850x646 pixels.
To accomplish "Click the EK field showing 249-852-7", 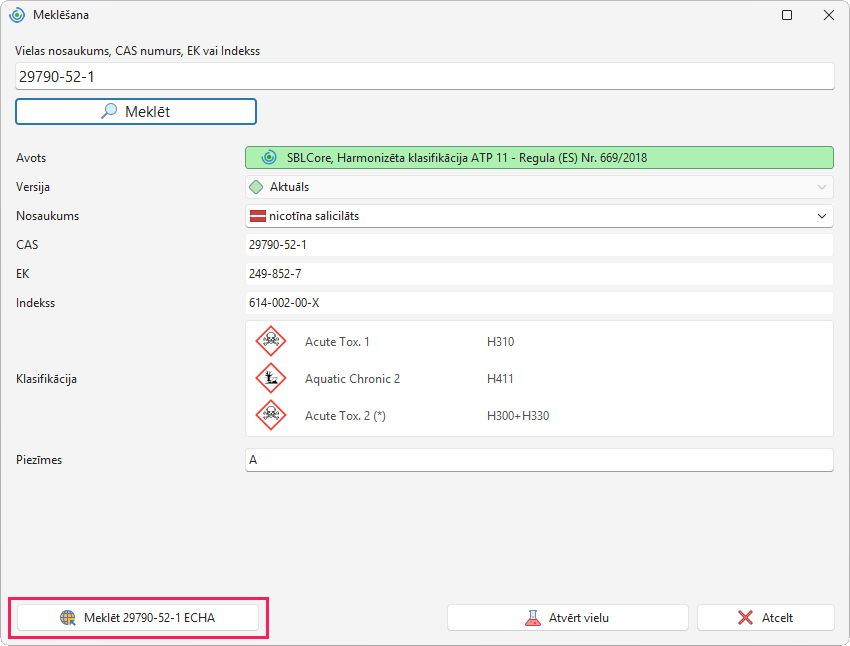I will tap(539, 274).
